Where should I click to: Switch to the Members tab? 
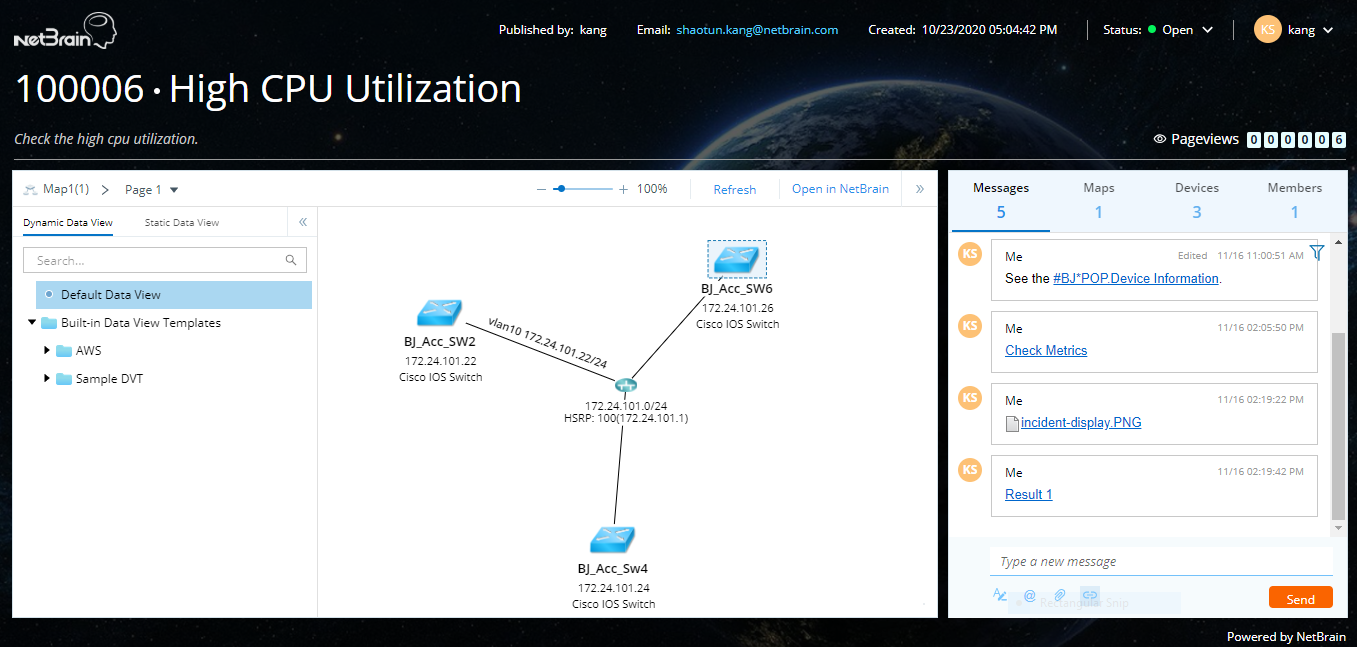point(1295,200)
